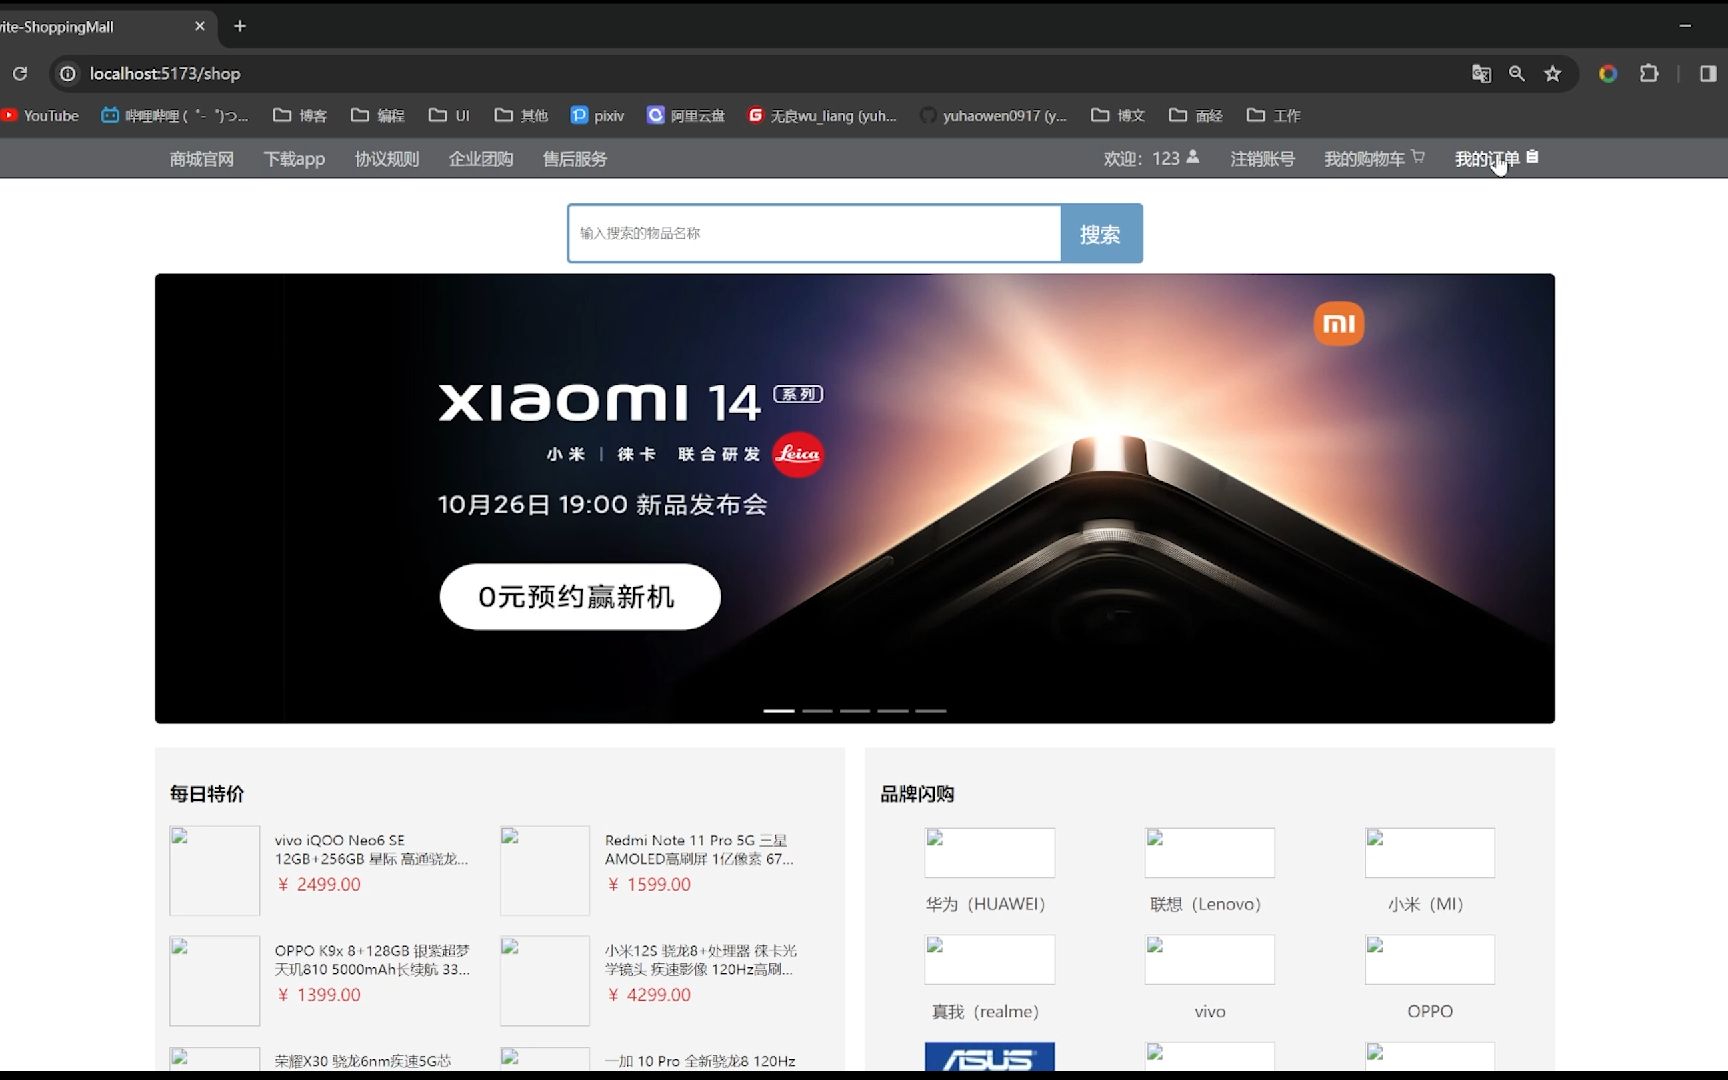Click the order list icon beside 我的订单
The image size is (1728, 1080).
click(x=1532, y=157)
